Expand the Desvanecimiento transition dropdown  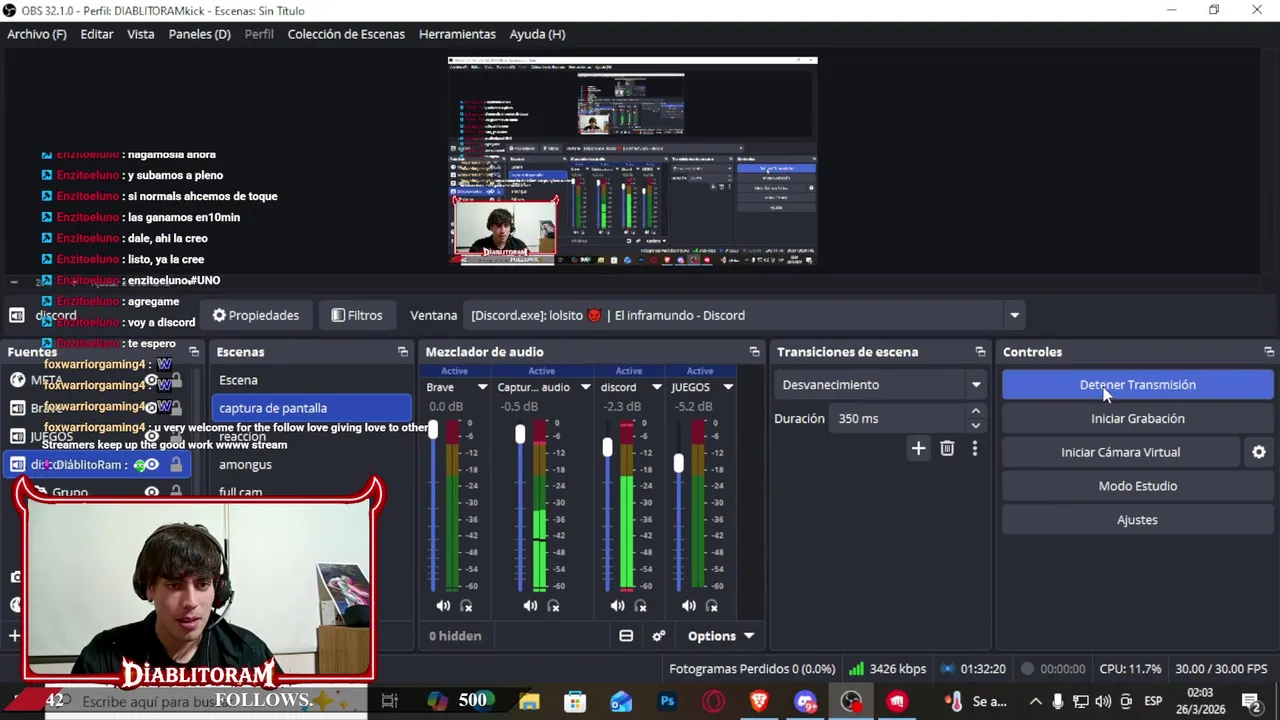click(976, 385)
